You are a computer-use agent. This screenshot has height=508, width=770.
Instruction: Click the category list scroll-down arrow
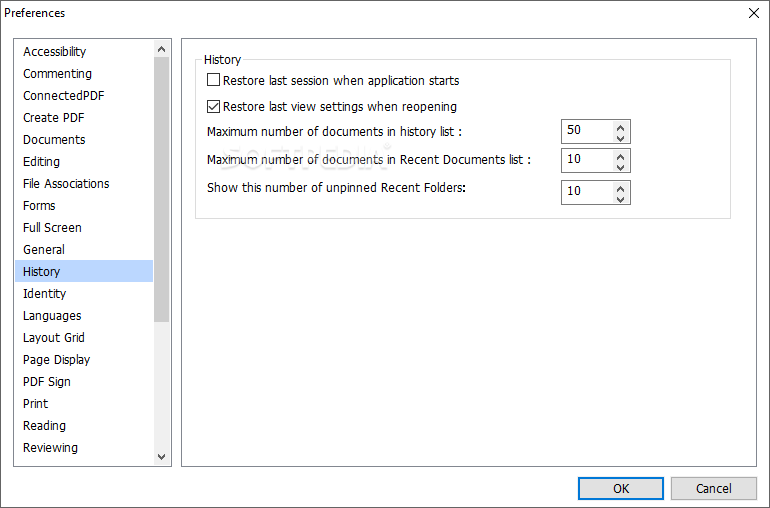coord(162,456)
